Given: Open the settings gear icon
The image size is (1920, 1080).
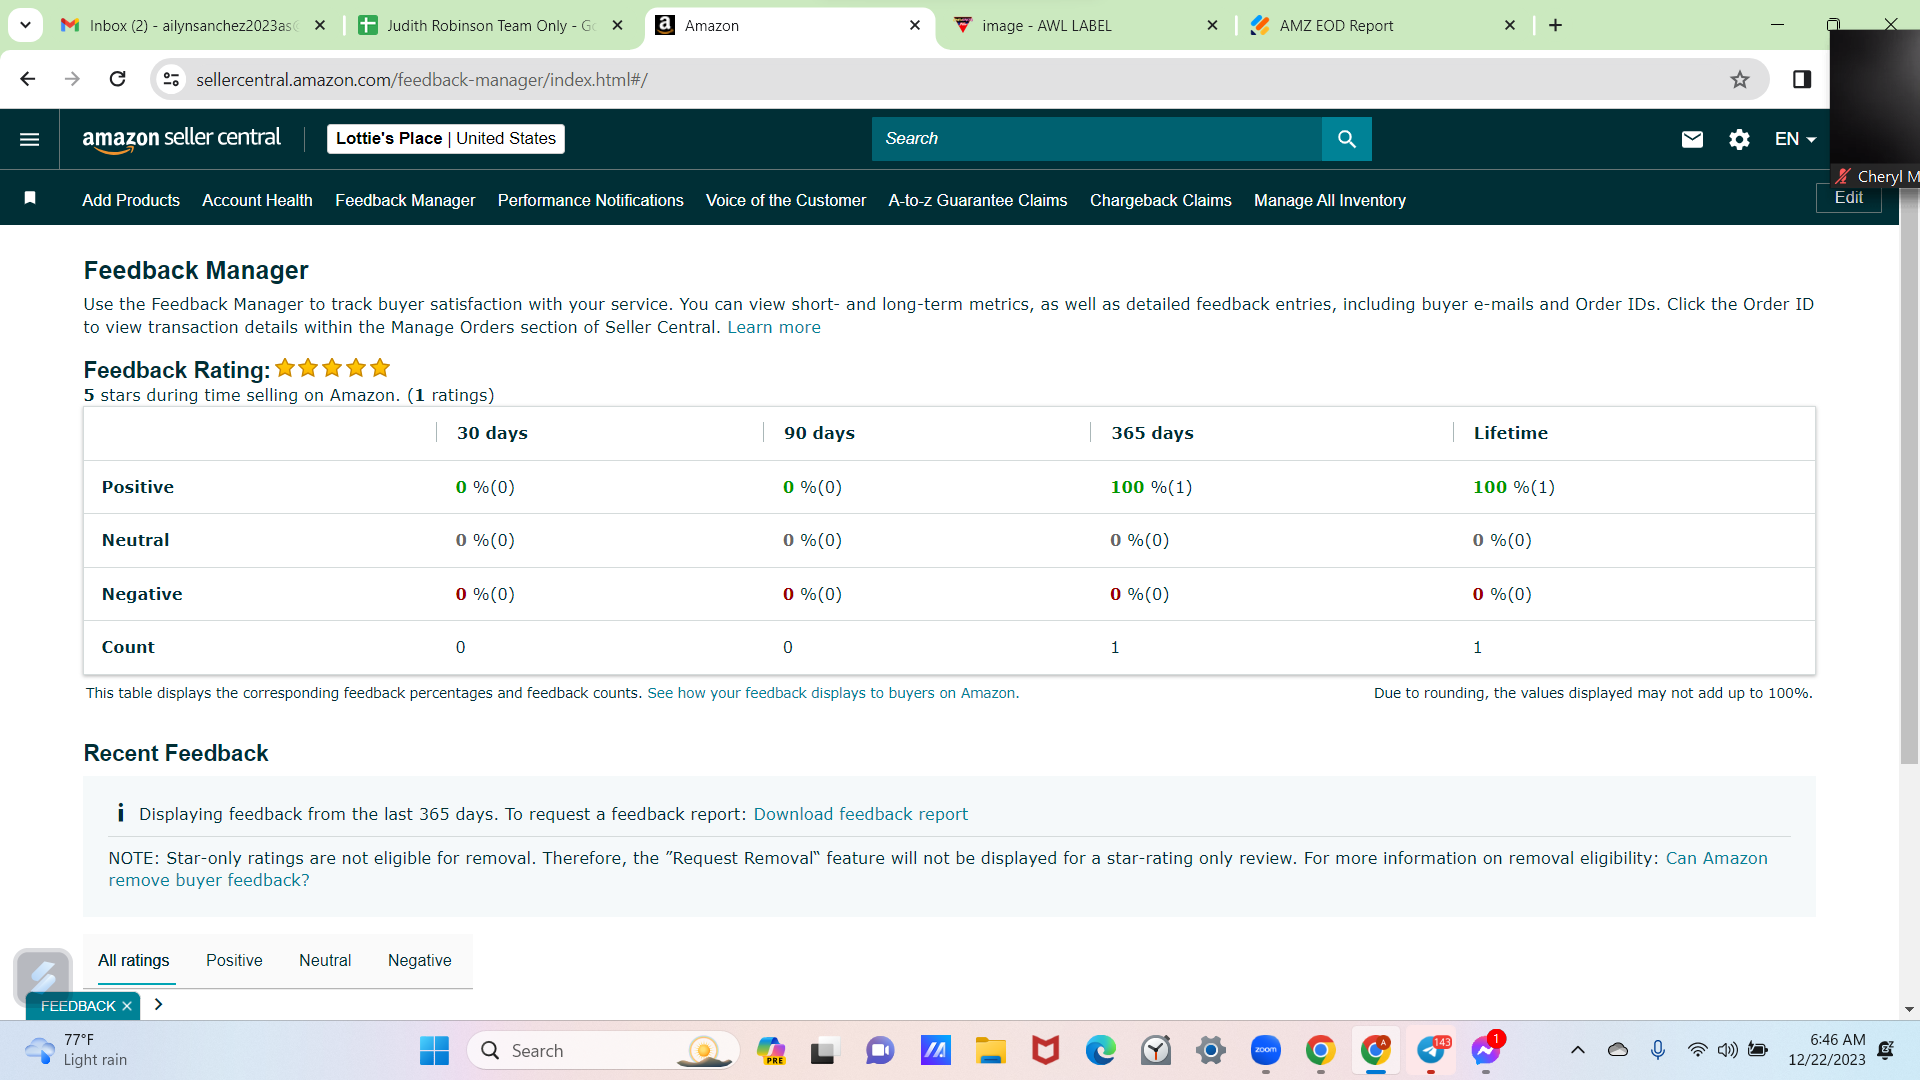Looking at the screenshot, I should (1739, 139).
